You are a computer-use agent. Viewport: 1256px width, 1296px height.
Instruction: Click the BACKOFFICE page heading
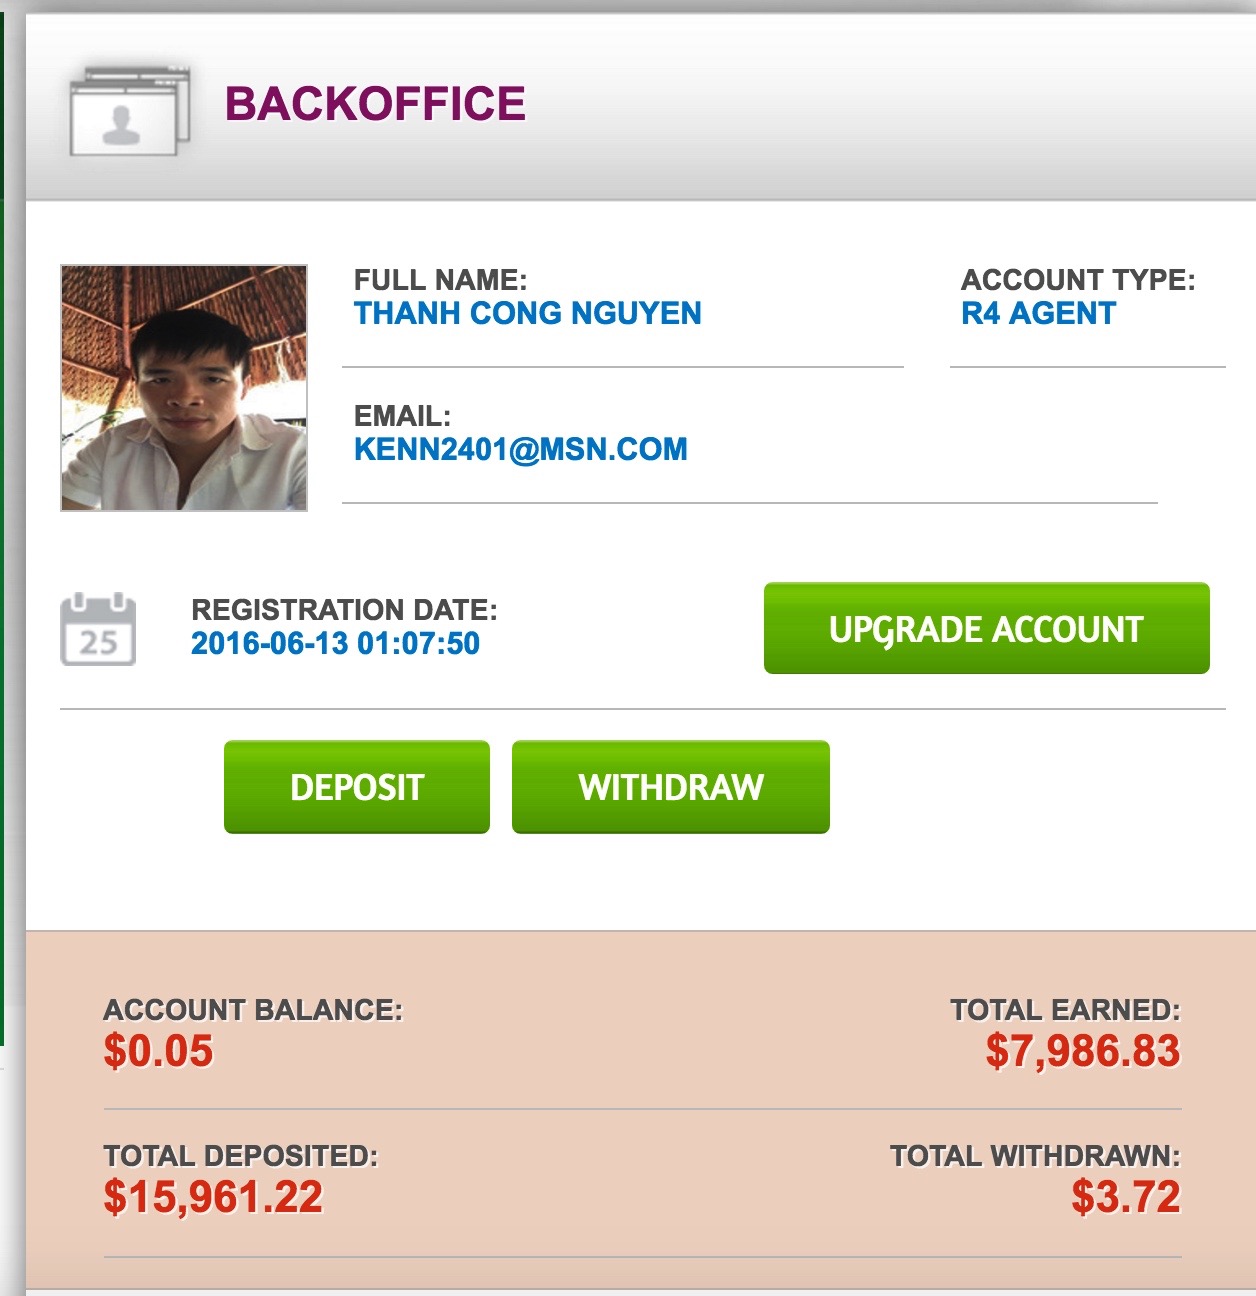click(x=375, y=104)
